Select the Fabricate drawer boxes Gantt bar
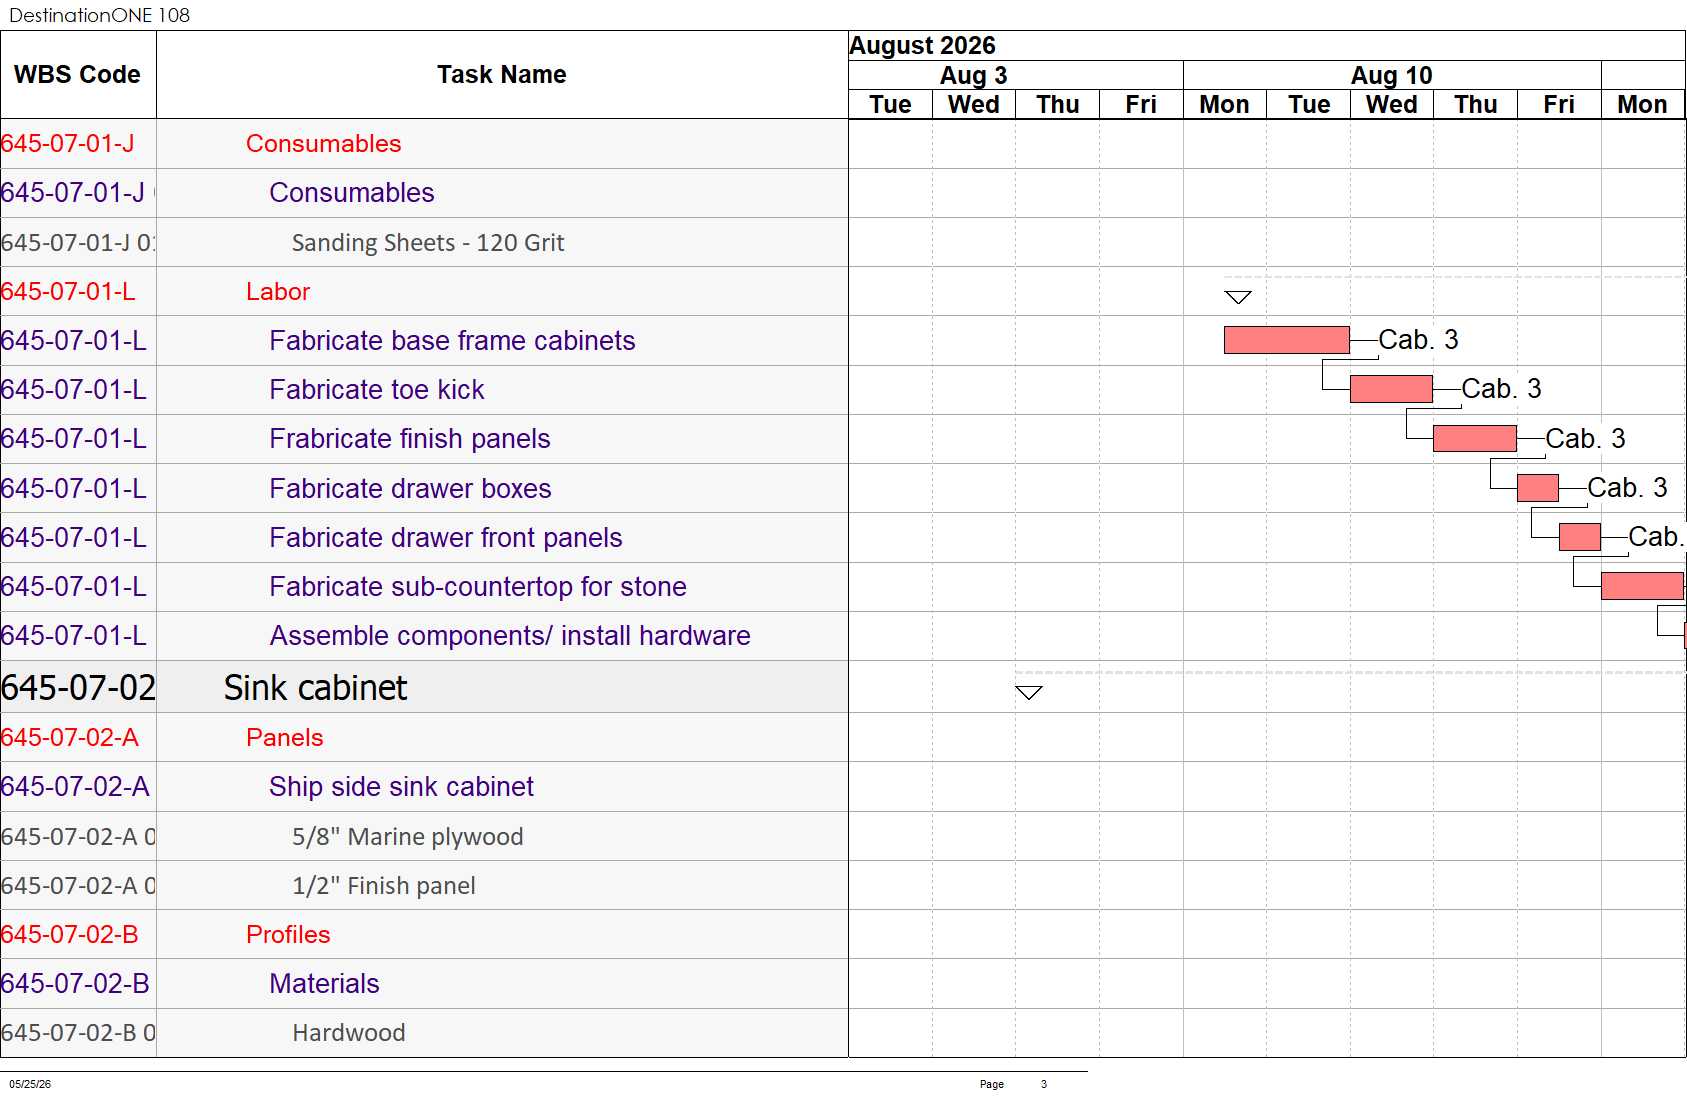 (1538, 488)
